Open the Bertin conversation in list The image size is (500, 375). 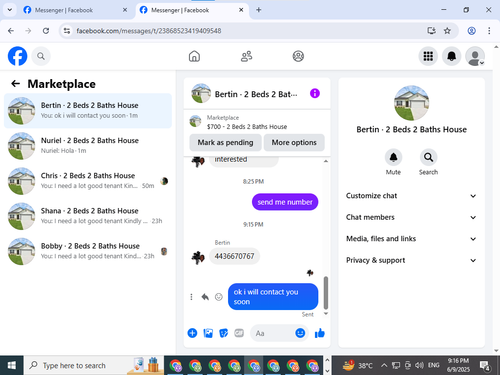pyautogui.click(x=88, y=111)
